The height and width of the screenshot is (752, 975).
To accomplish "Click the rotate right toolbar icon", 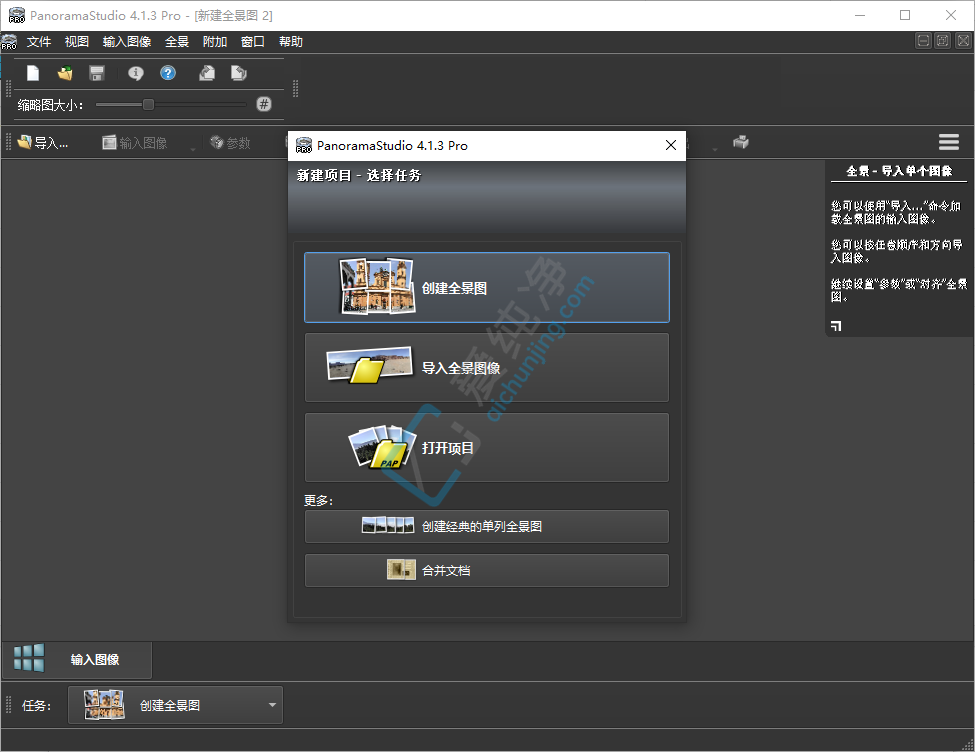I will point(238,73).
